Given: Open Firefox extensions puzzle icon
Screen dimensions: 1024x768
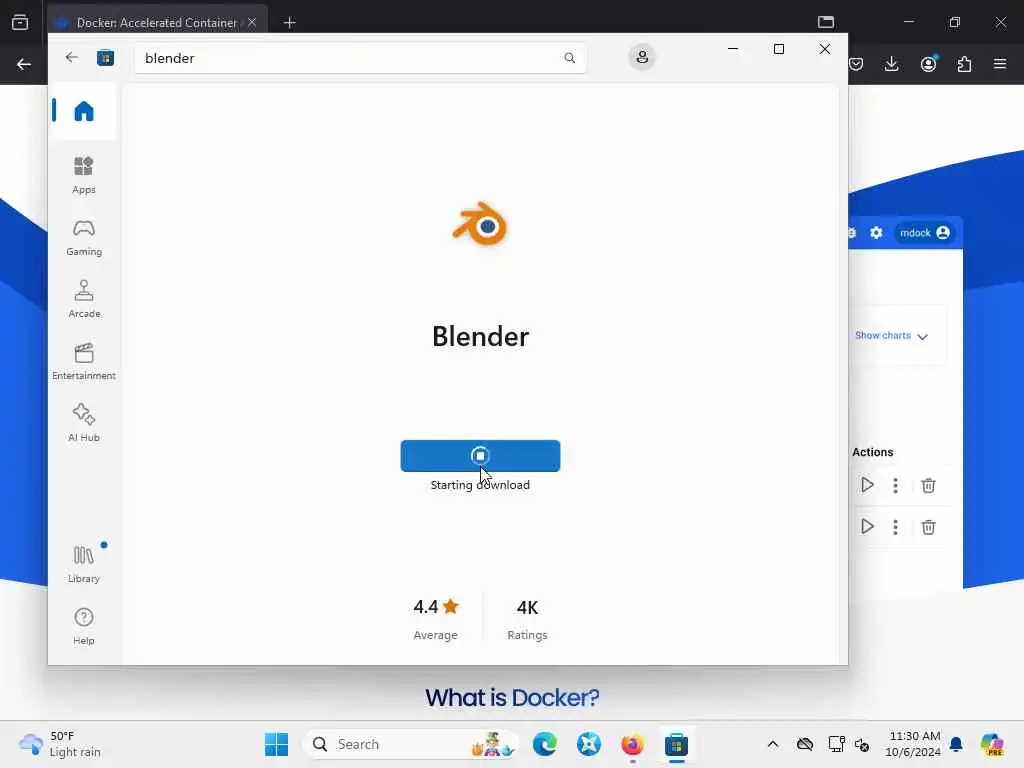Looking at the screenshot, I should pos(964,64).
